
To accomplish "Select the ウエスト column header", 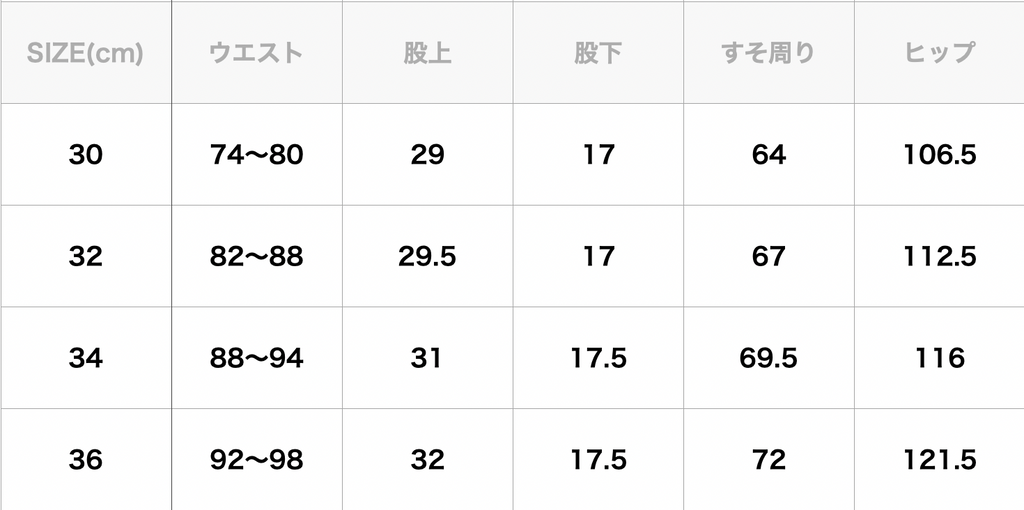I will (x=256, y=54).
